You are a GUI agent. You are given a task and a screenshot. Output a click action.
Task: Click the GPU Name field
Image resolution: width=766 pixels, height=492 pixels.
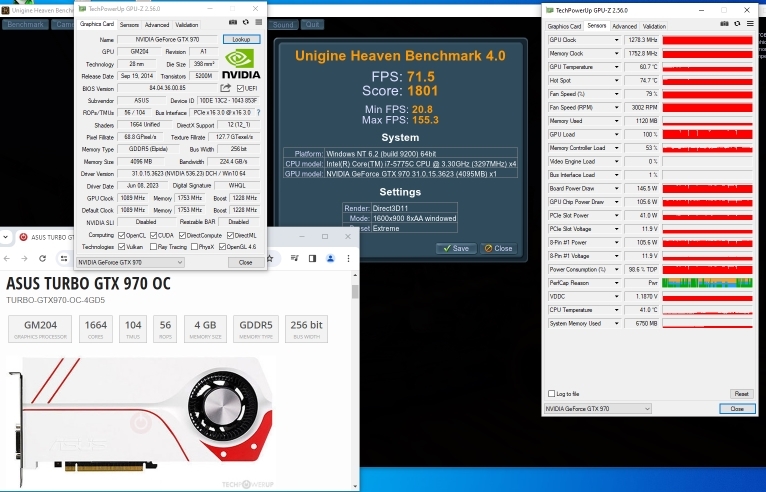tap(168, 40)
